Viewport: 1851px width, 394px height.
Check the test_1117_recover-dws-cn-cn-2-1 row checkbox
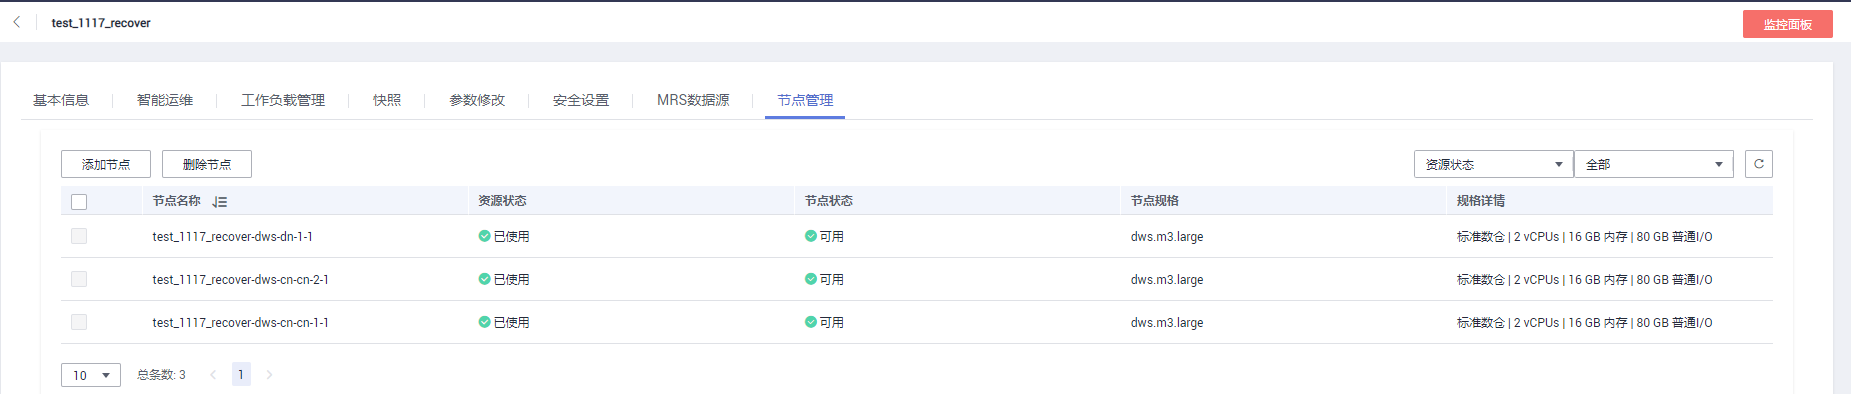point(79,279)
